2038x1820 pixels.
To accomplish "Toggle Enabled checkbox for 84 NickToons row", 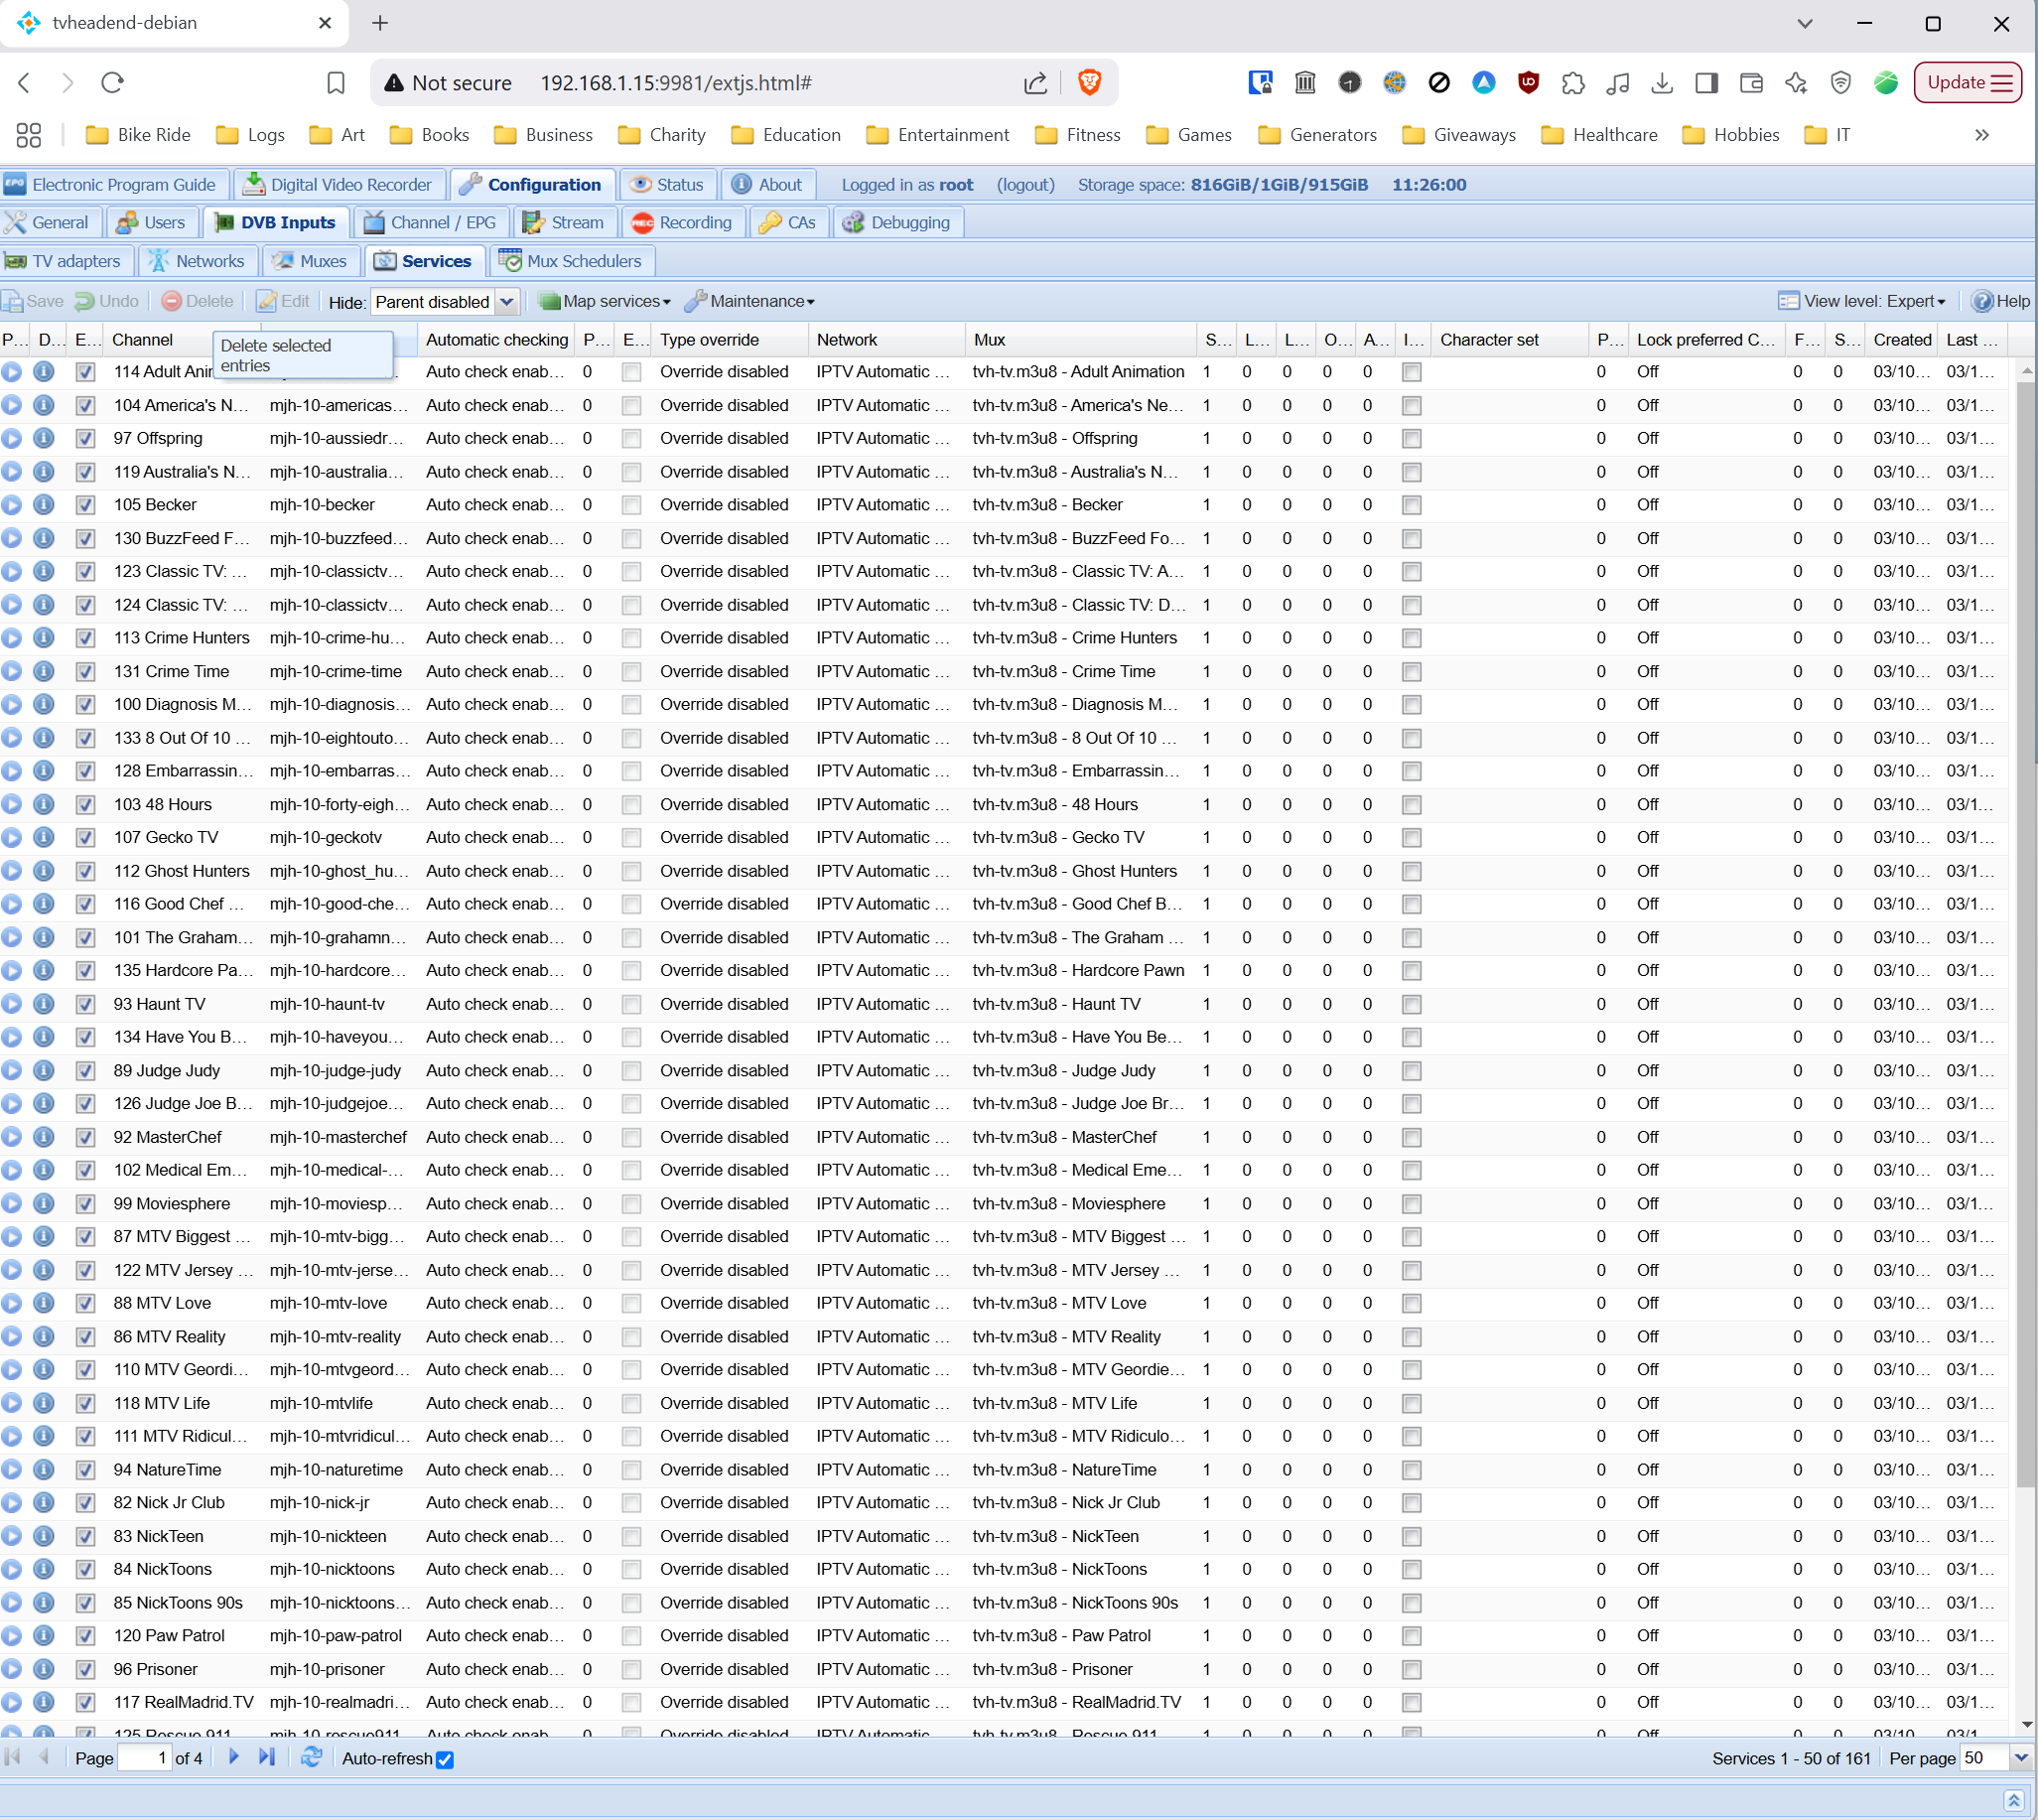I will 86,1570.
